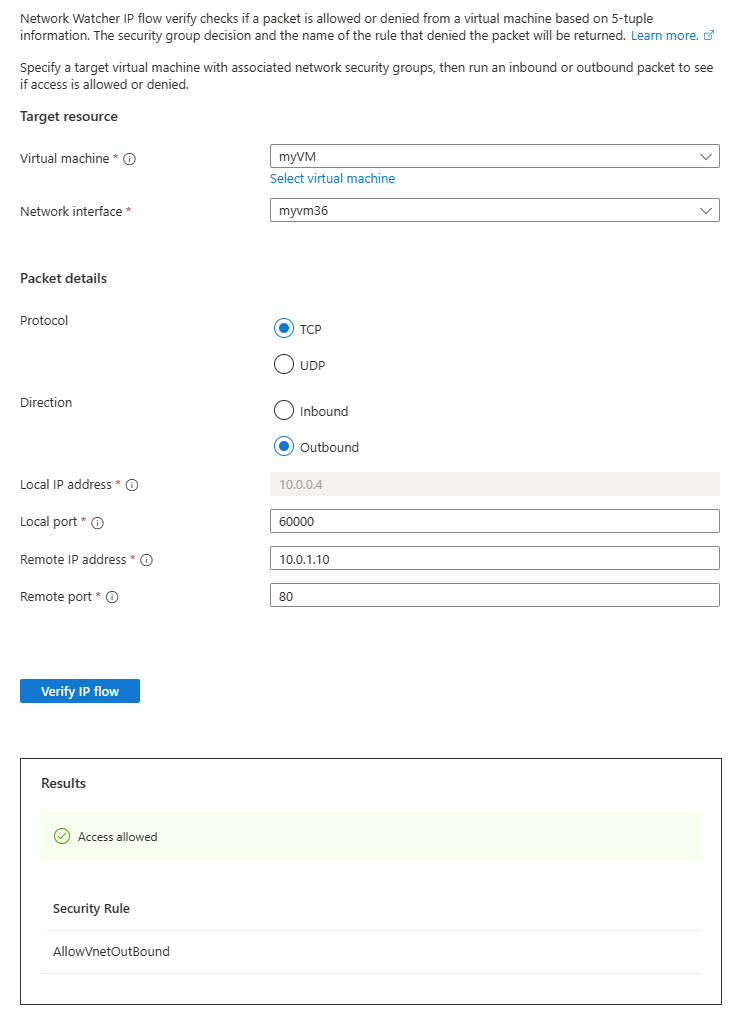Open the Virtual machine dropdown
This screenshot has height=1021, width=741.
494,157
